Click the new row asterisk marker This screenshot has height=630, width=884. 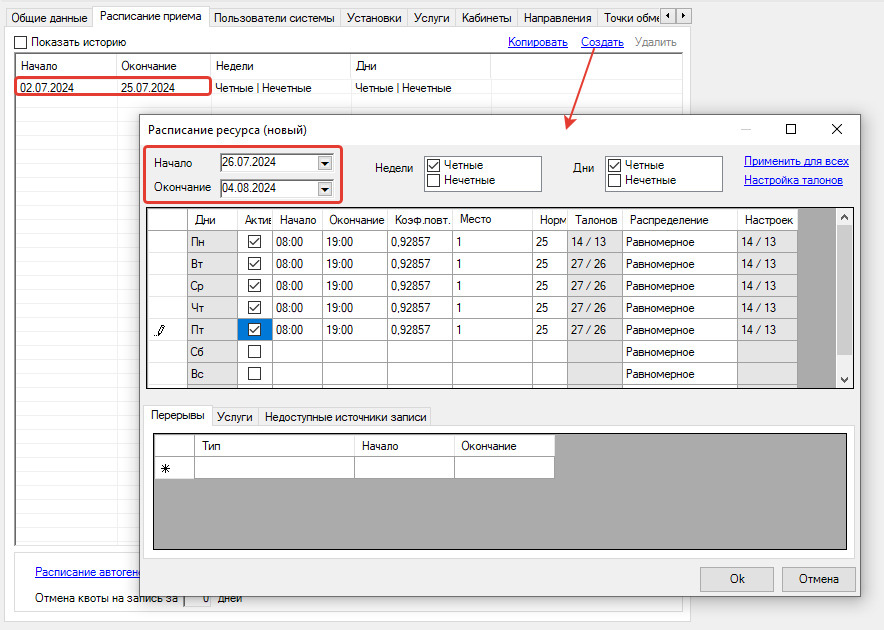166,469
